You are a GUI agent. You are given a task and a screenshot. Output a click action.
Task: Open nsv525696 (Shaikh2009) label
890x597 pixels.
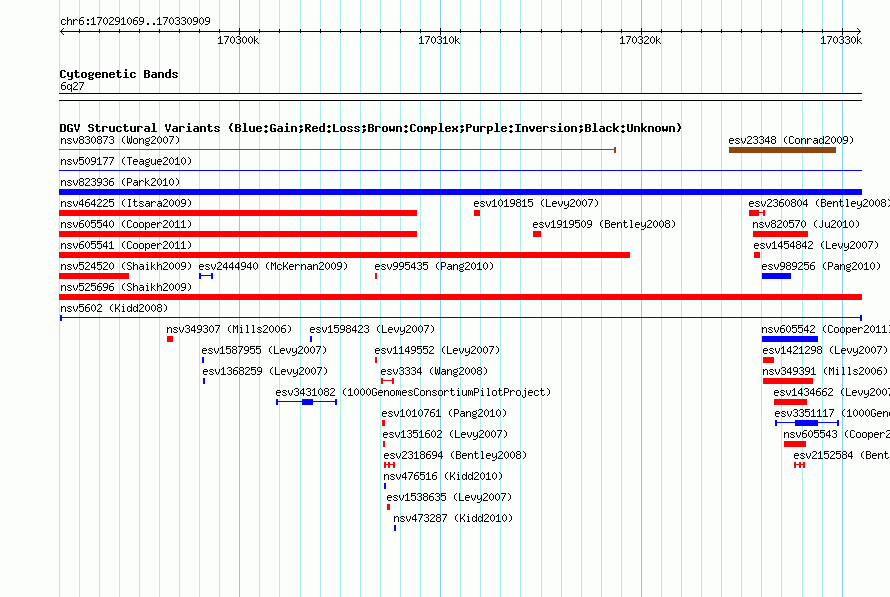[126, 287]
